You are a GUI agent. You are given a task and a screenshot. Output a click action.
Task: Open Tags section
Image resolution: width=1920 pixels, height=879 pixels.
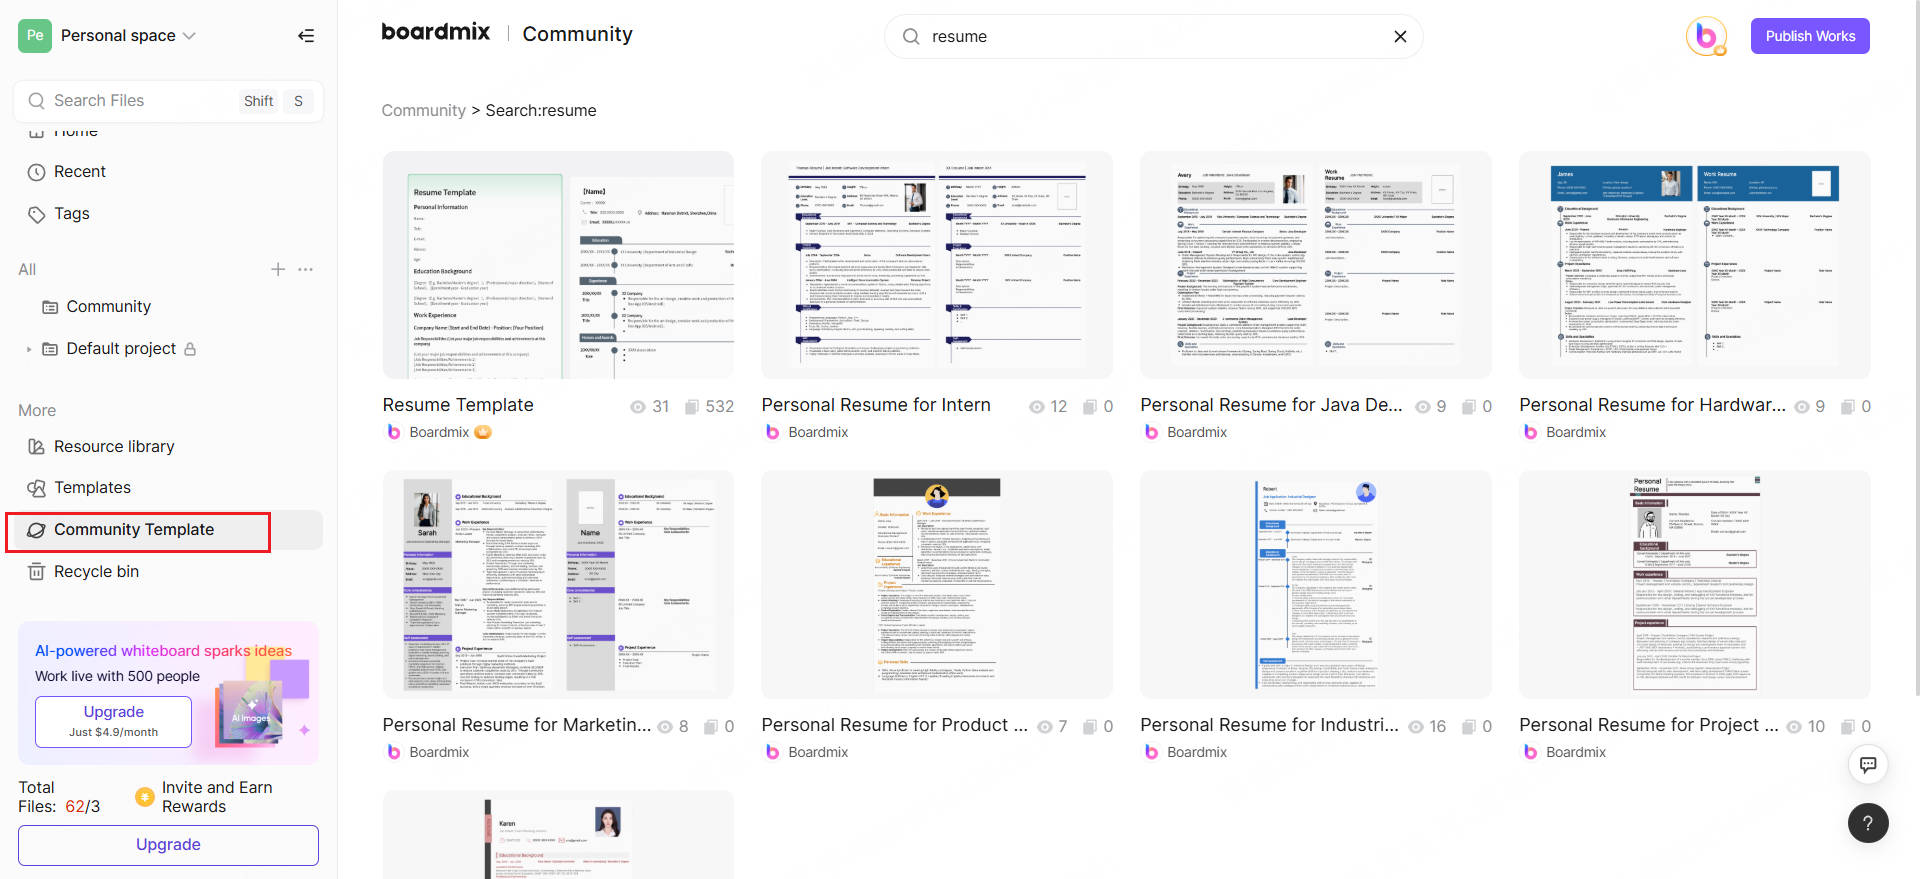71,214
